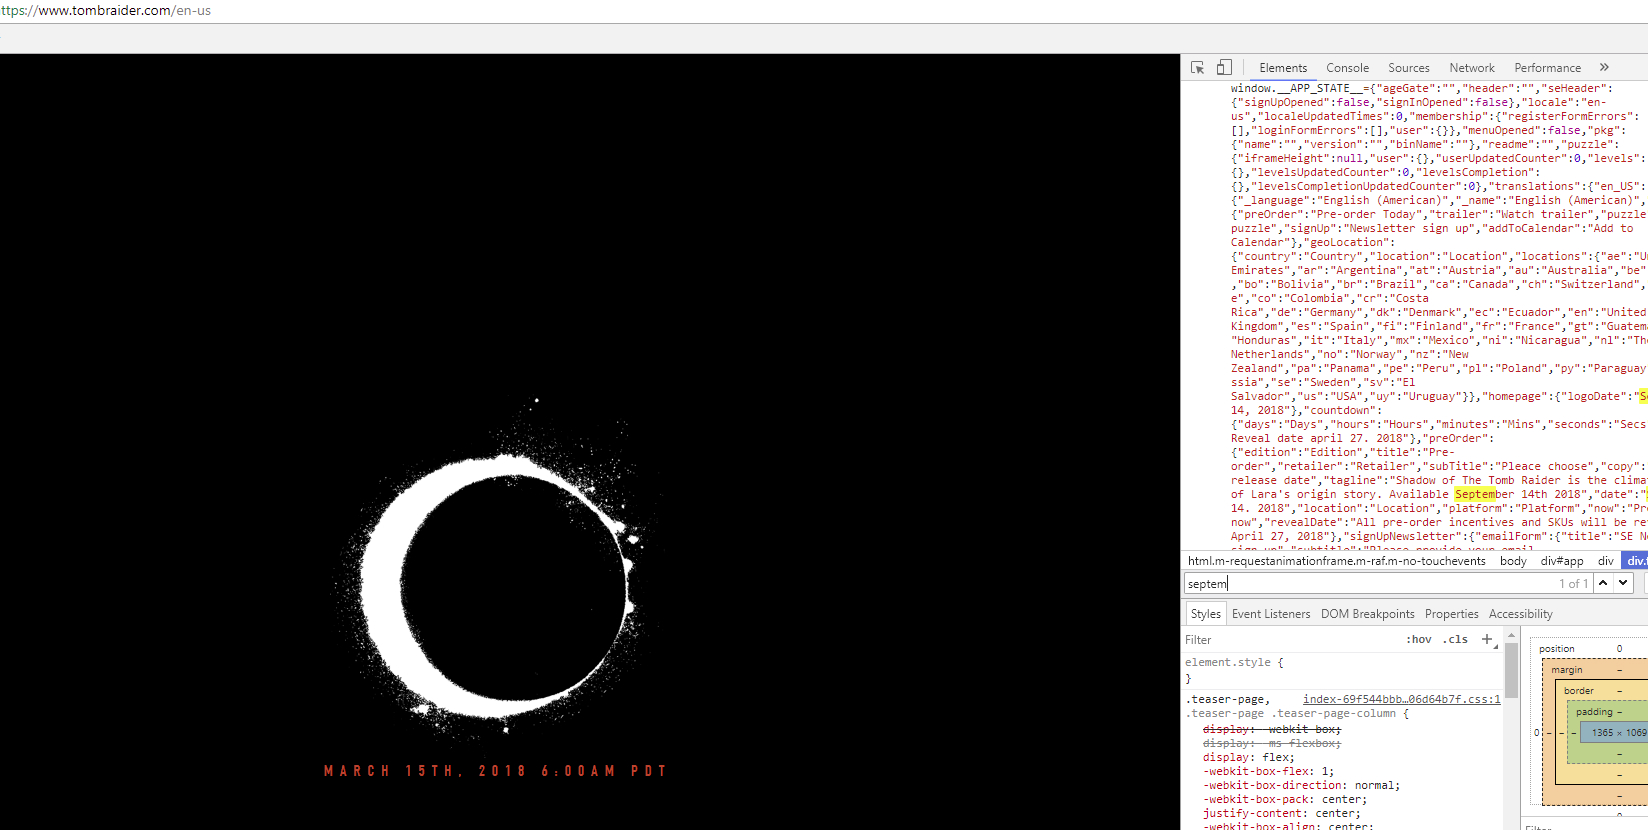Viewport: 1648px width, 830px height.
Task: Click the 'display: flex;' declaration
Action: 1248,757
